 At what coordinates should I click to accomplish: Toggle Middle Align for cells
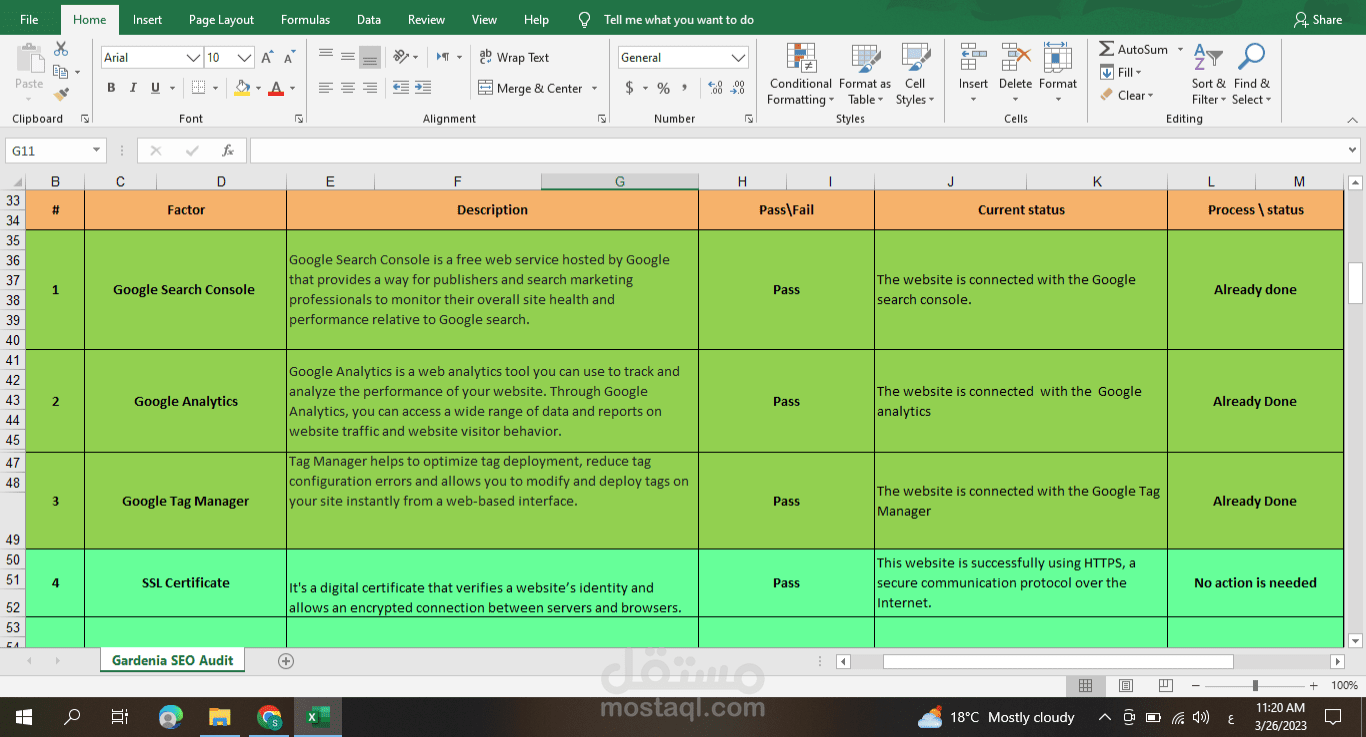click(x=348, y=57)
